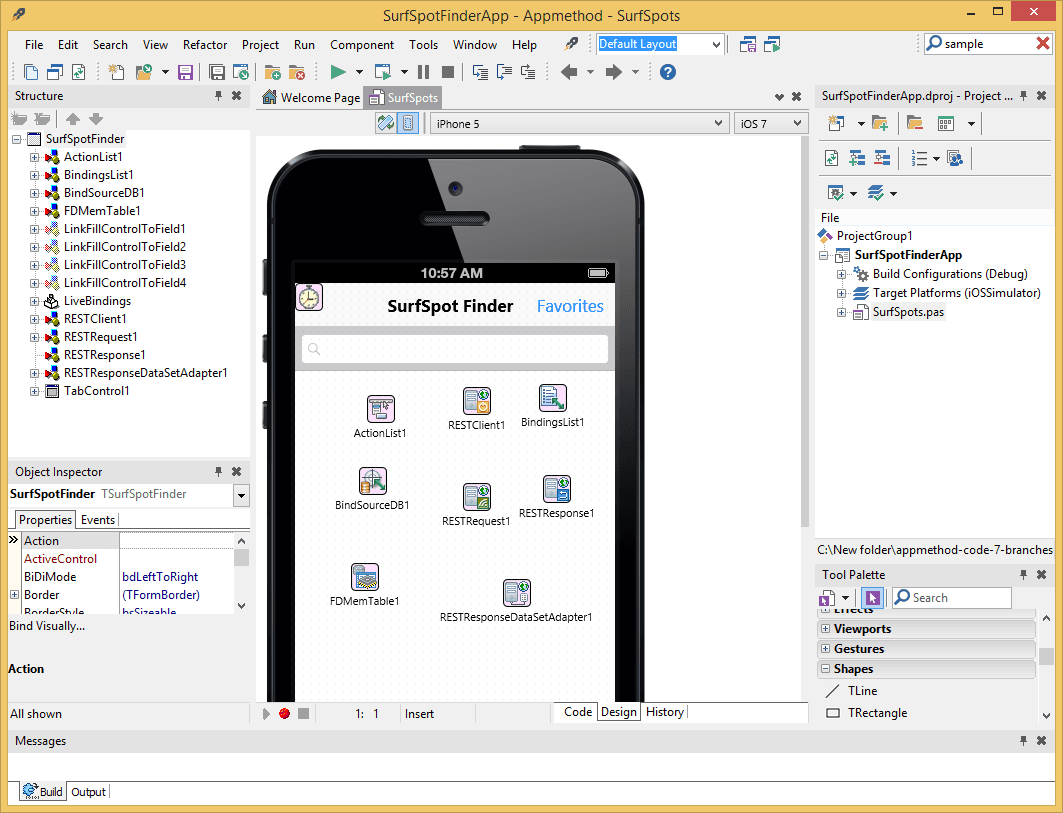The image size is (1063, 813).
Task: Select the RESTClient1 component icon on form
Action: pyautogui.click(x=477, y=401)
